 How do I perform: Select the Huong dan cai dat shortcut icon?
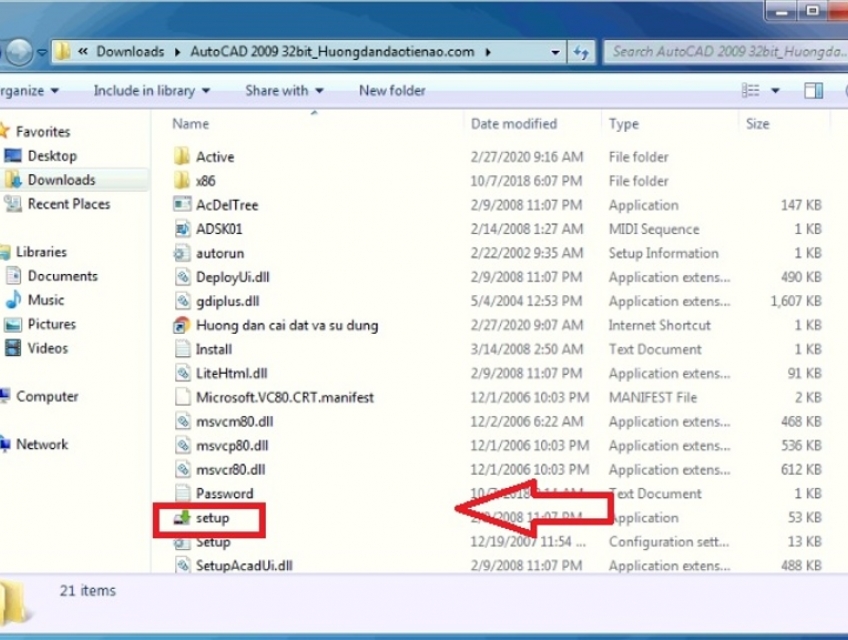(181, 325)
